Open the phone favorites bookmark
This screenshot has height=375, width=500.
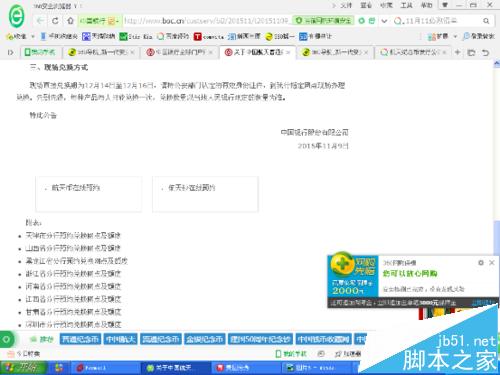click(x=59, y=36)
